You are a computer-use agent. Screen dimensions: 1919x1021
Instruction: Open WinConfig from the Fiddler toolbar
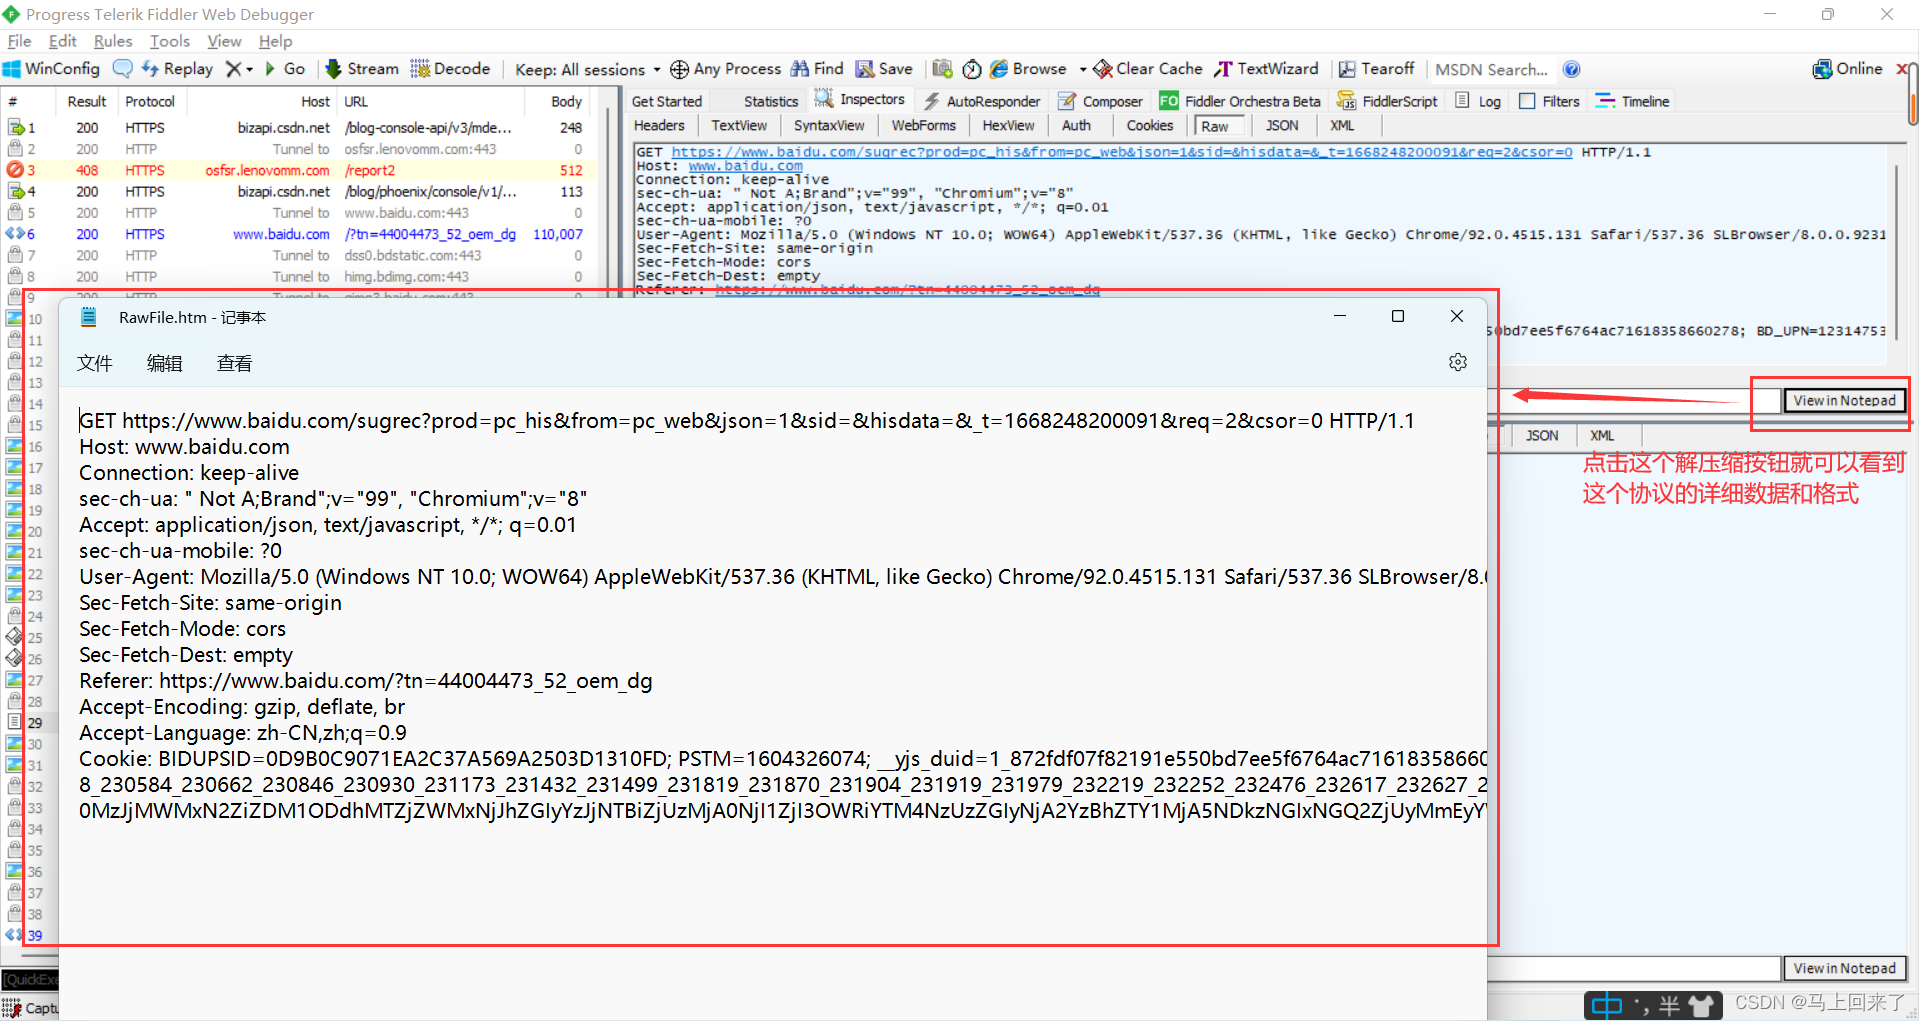pos(52,69)
